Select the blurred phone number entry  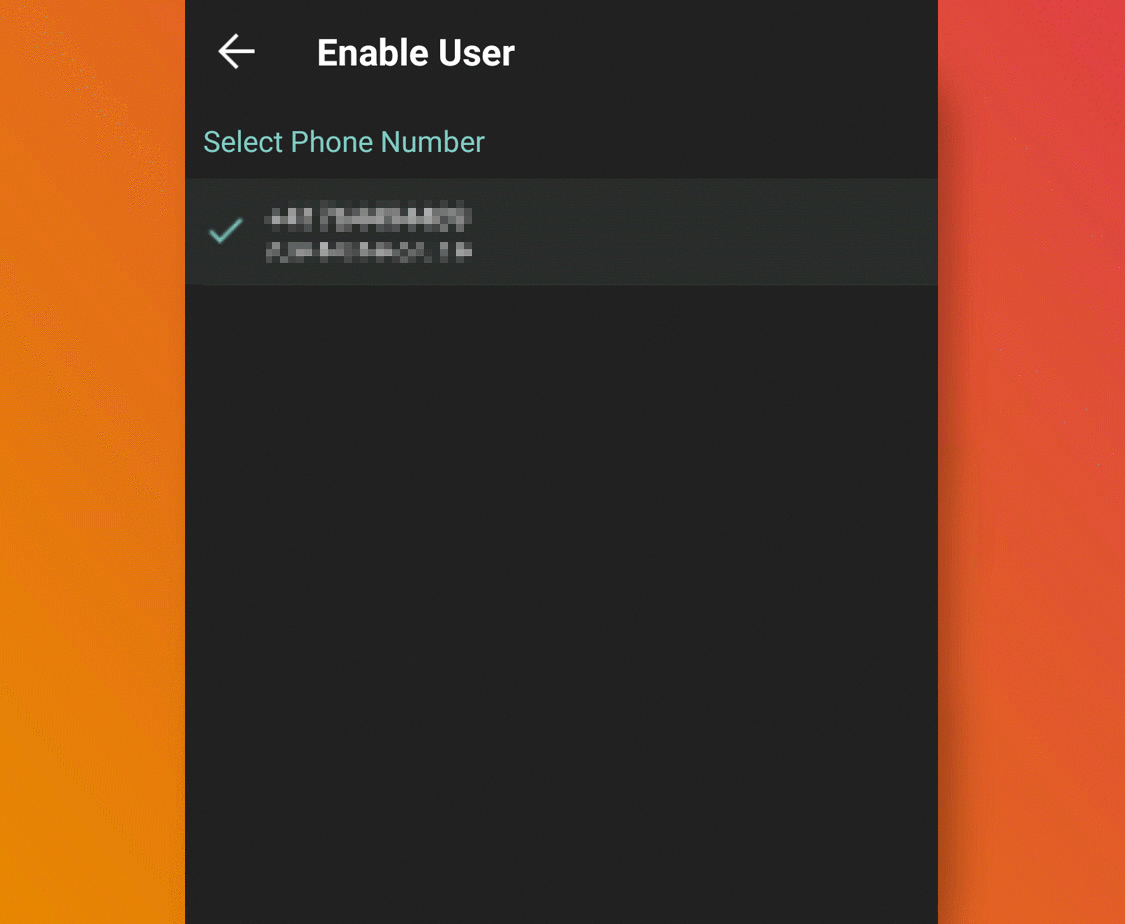368,232
